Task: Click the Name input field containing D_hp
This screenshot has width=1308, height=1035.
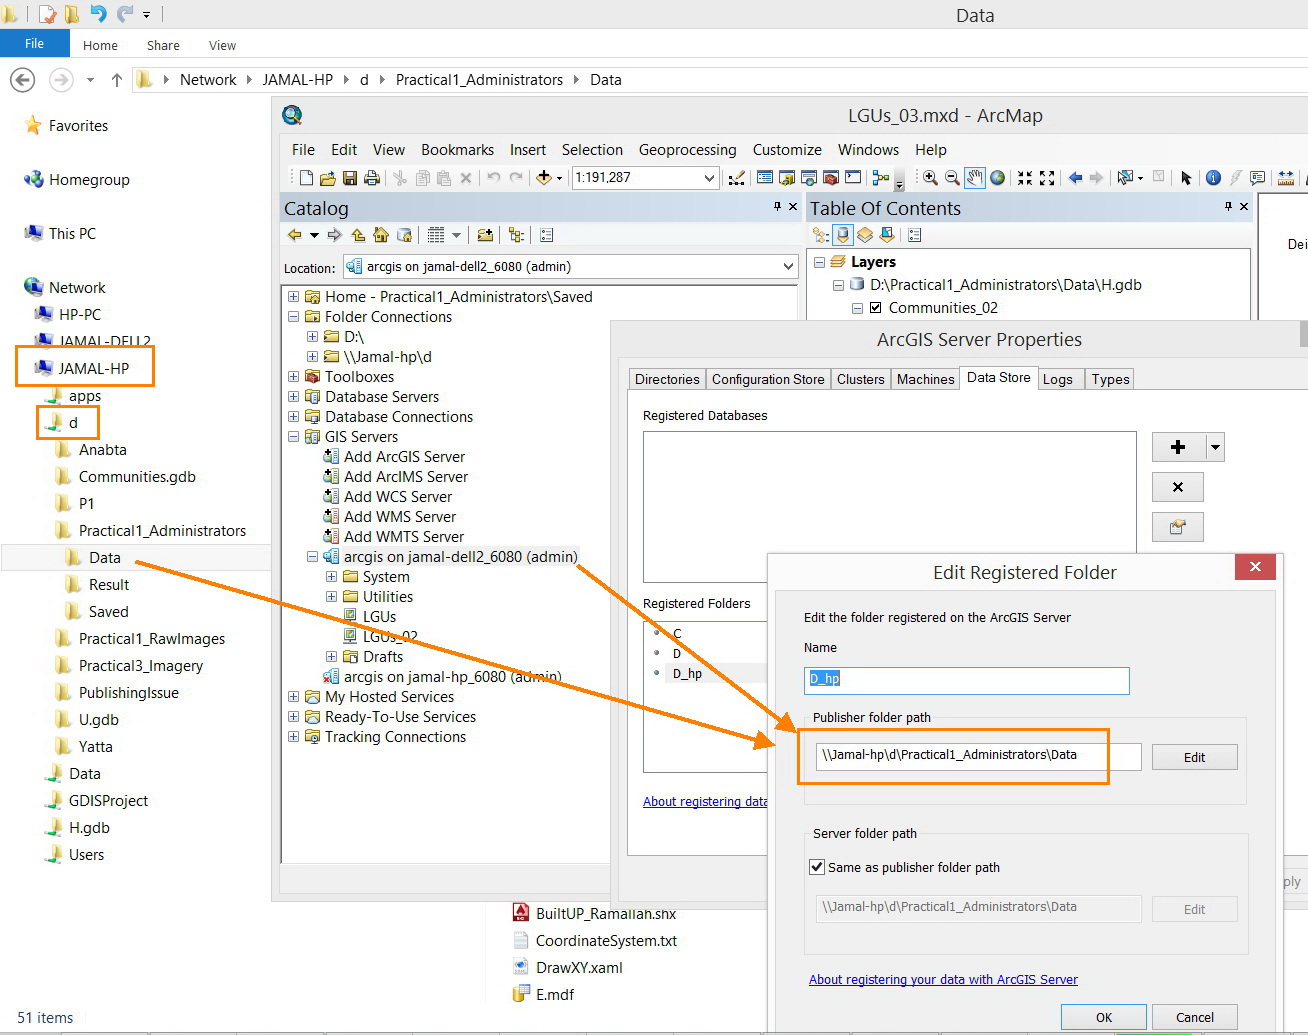Action: pos(967,680)
